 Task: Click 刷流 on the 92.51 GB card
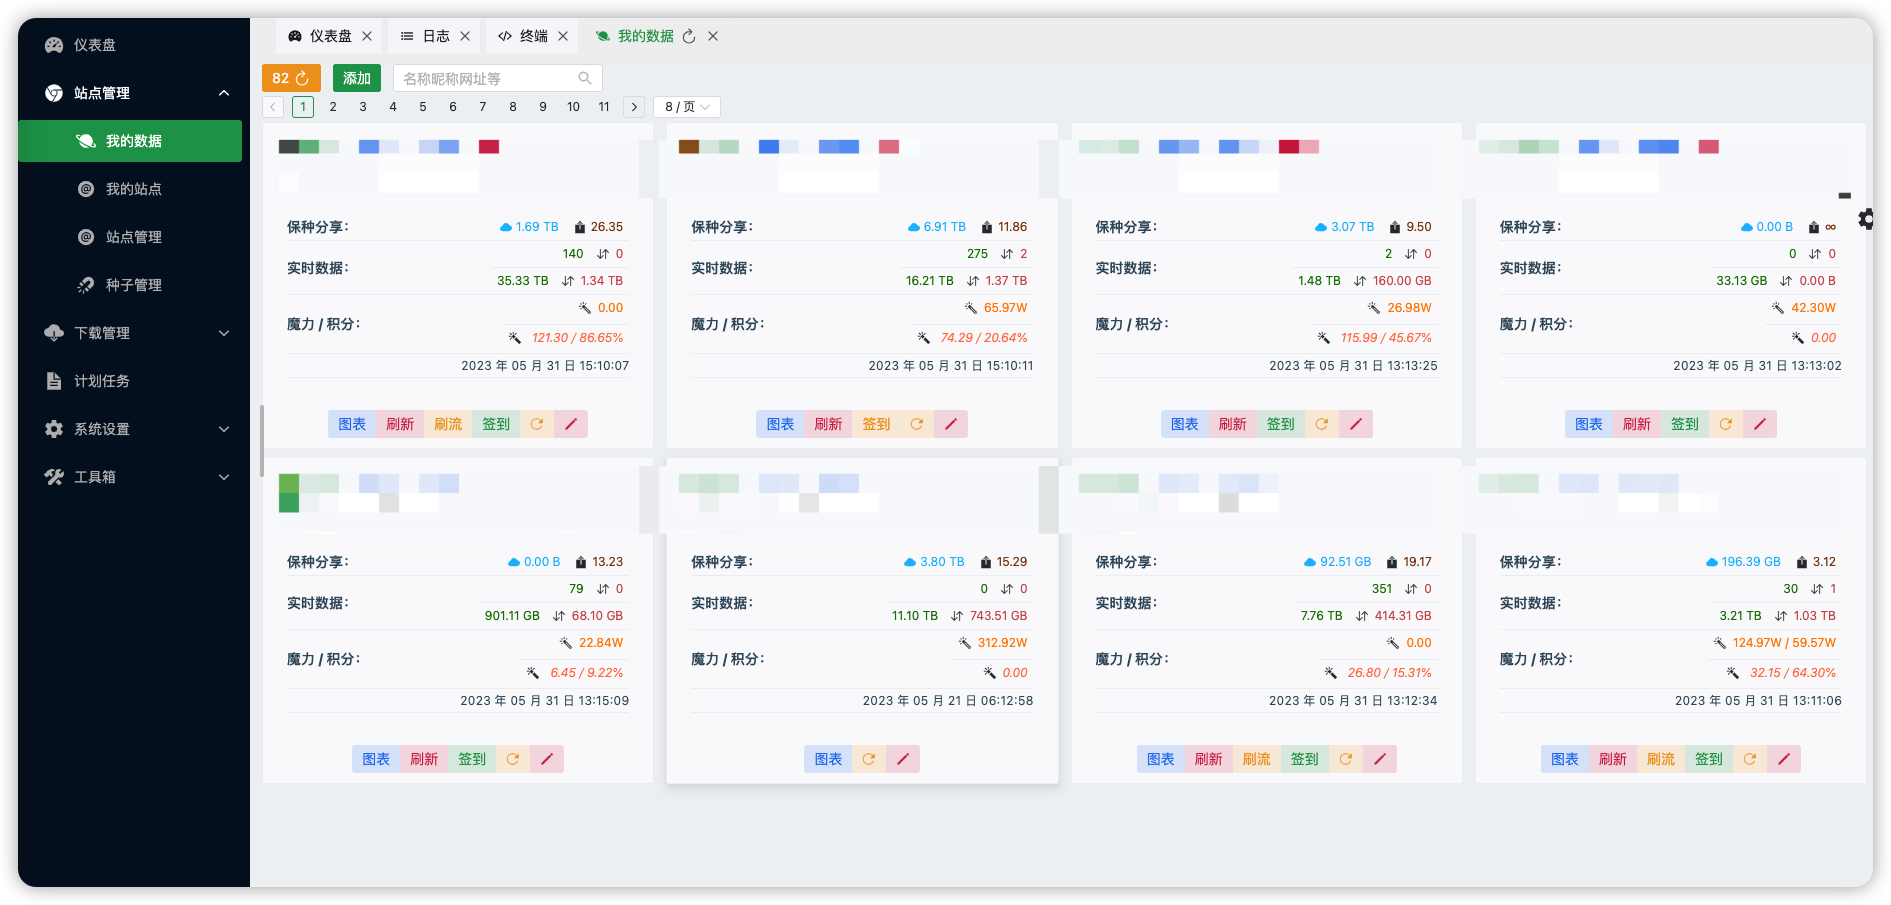pos(1257,759)
